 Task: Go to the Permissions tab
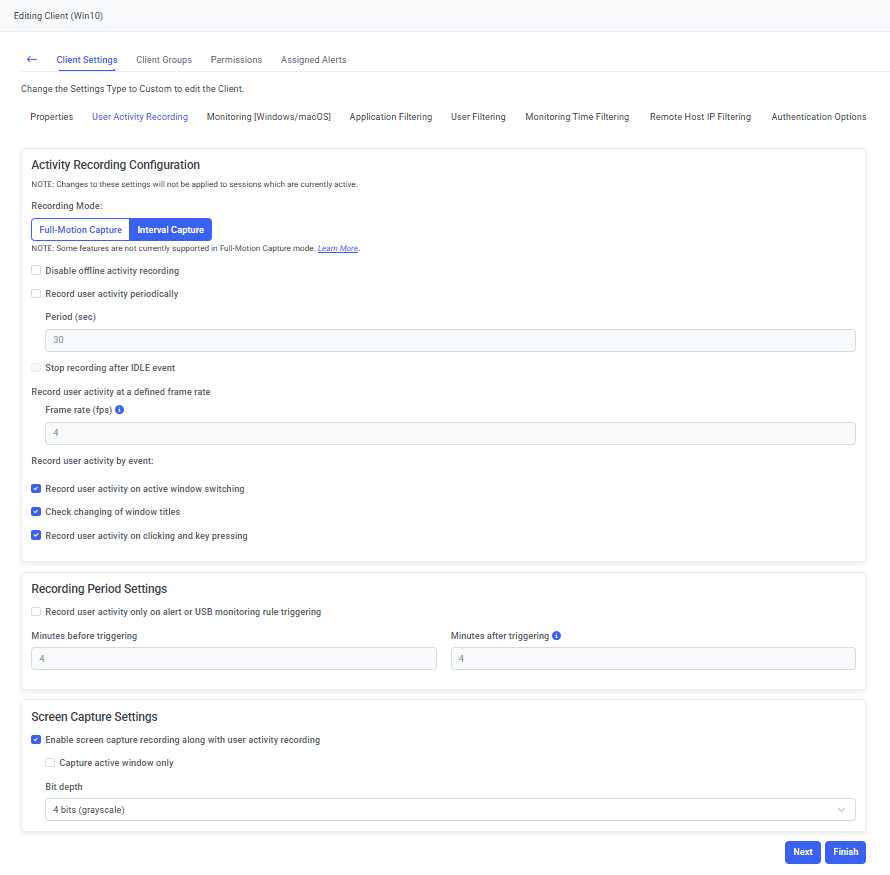pyautogui.click(x=236, y=60)
